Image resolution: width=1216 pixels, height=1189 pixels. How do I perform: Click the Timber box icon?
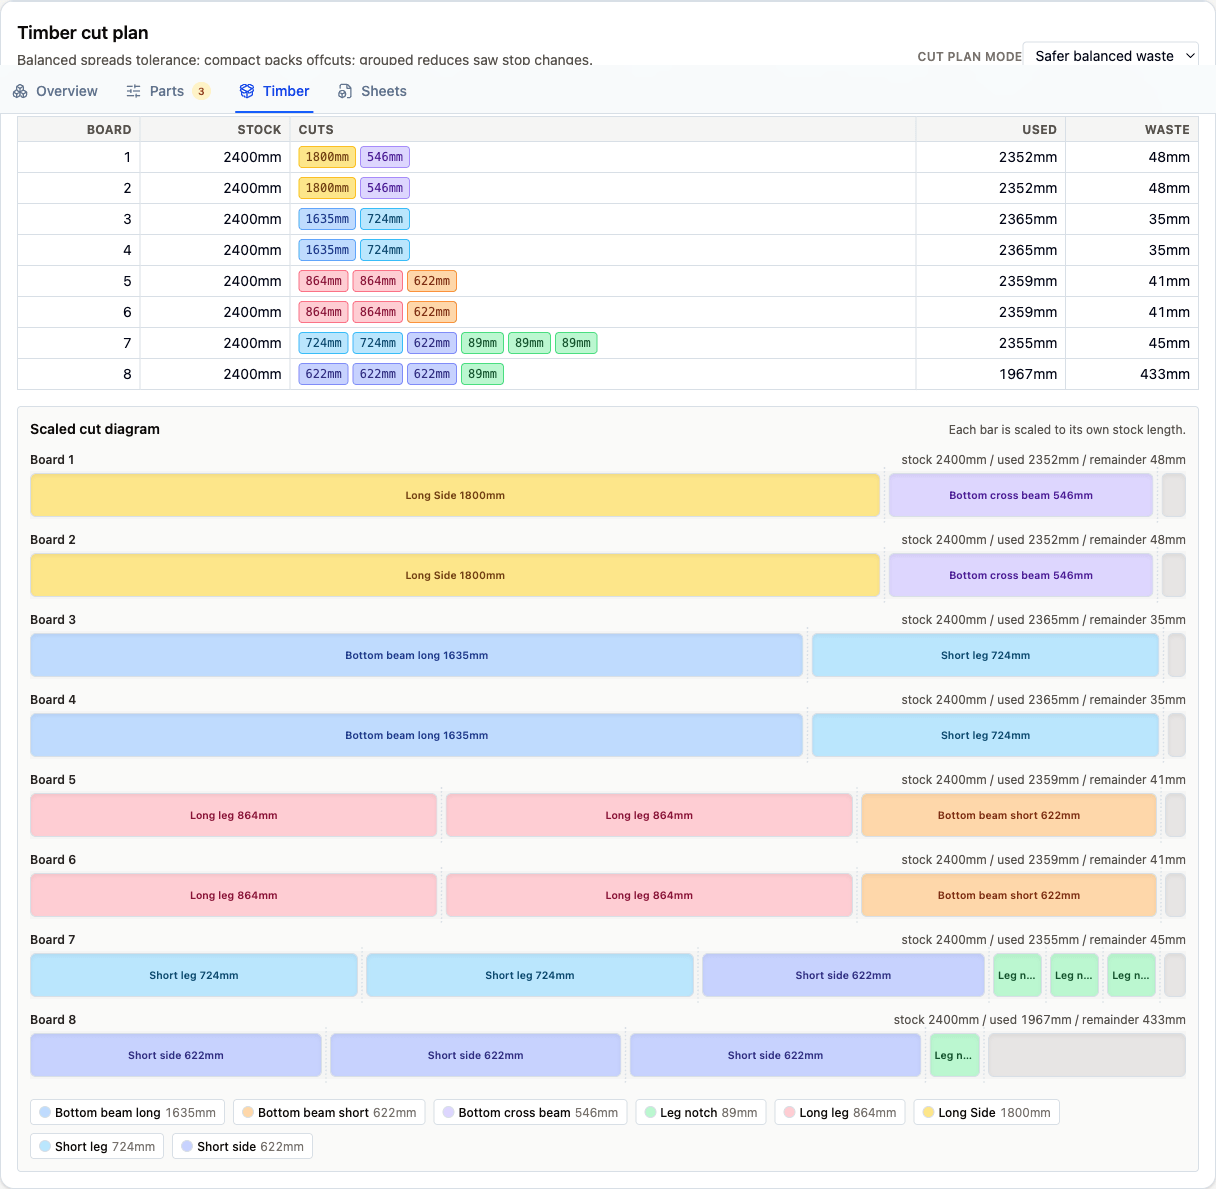tap(247, 91)
